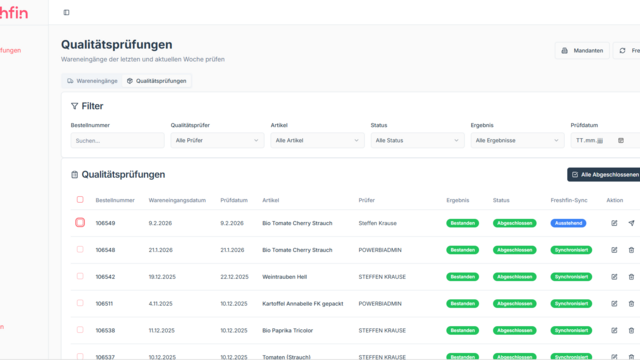Click the Prüfer column header
The image size is (640, 360).
(367, 200)
